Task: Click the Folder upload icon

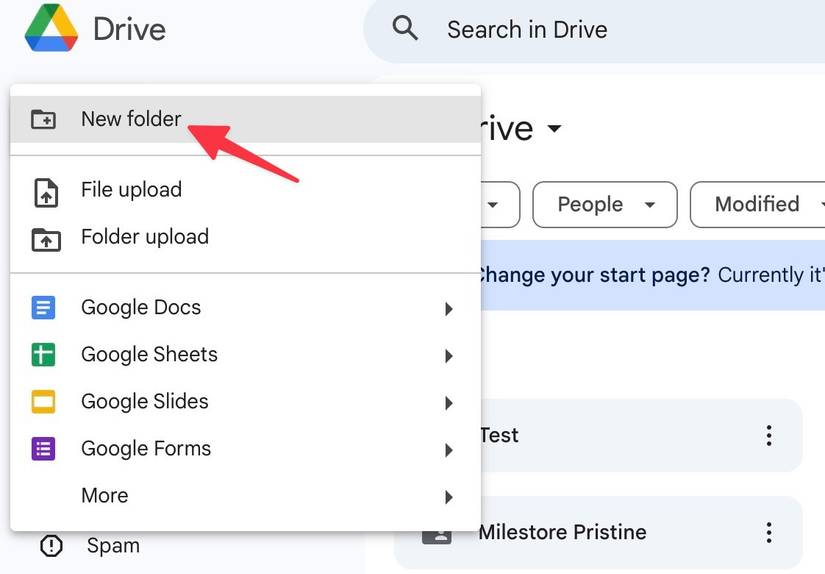Action: tap(45, 238)
